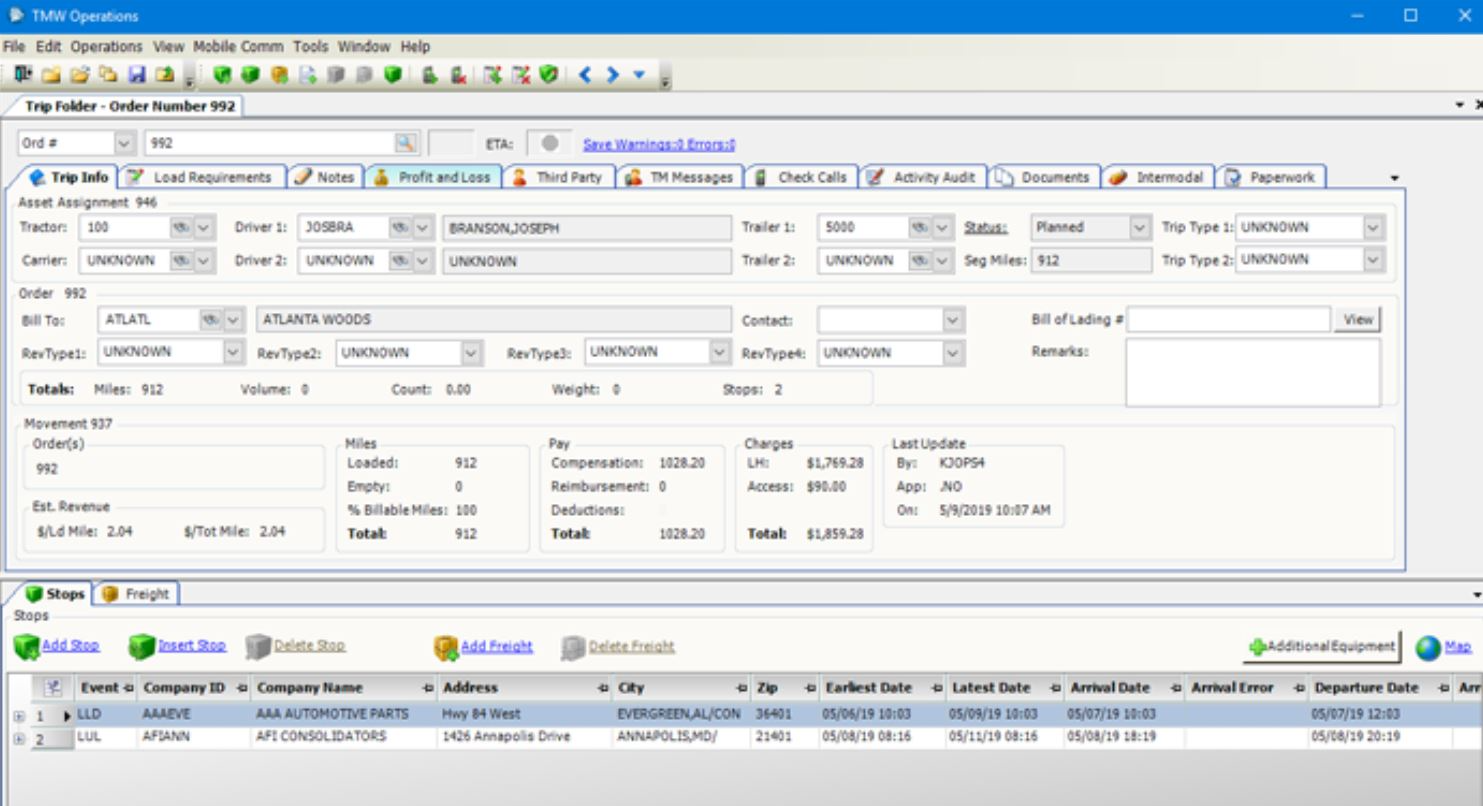
Task: Click the Trailer 1 lookup eye icon
Action: pos(919,227)
